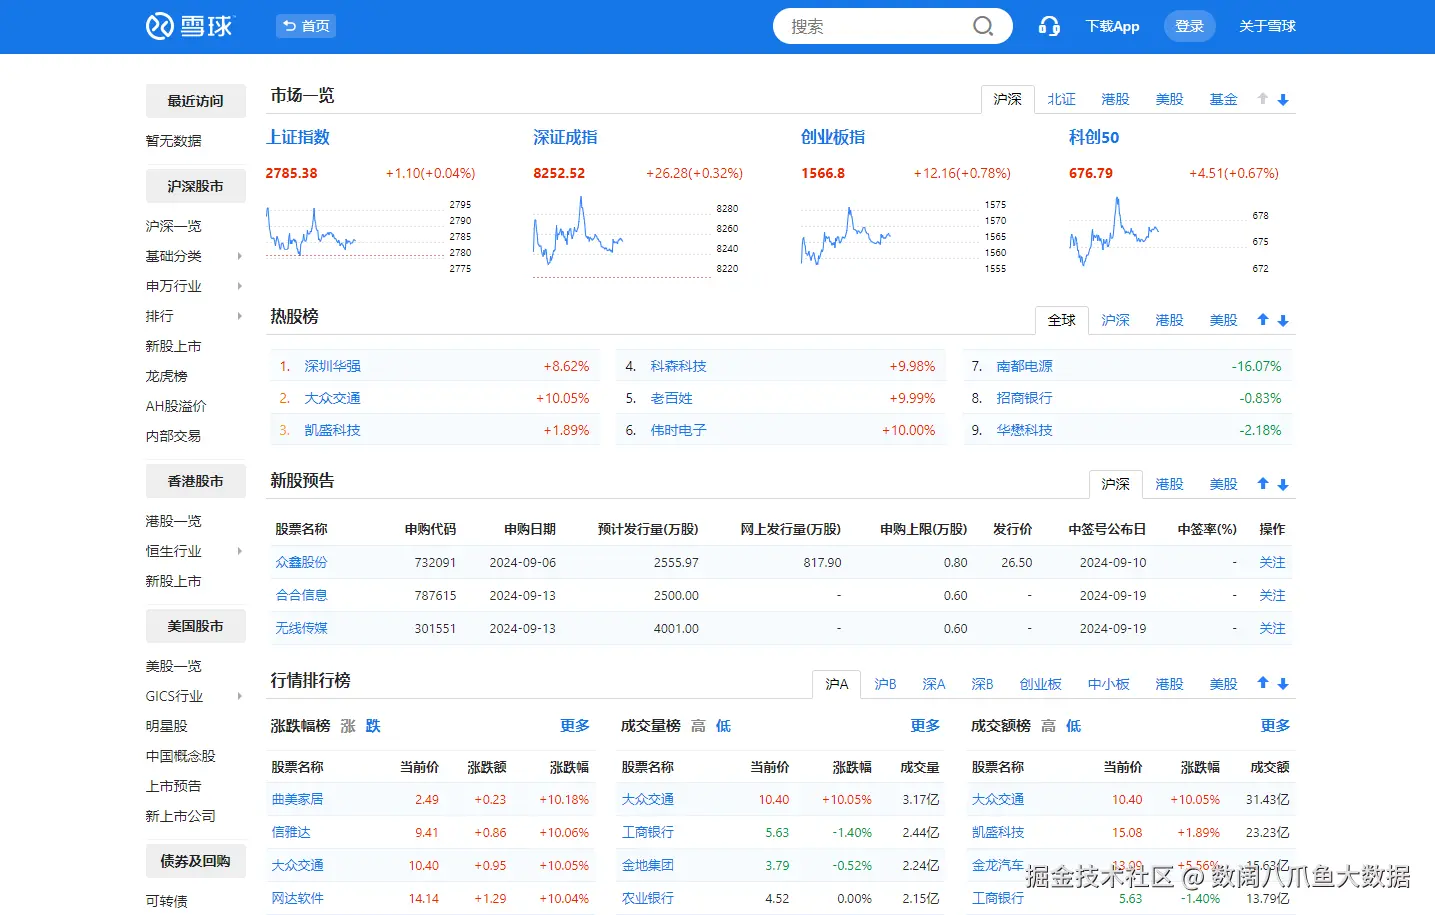Move the 热股榜 section down with the arrow
Viewport: 1435px width, 915px height.
[x=1283, y=320]
